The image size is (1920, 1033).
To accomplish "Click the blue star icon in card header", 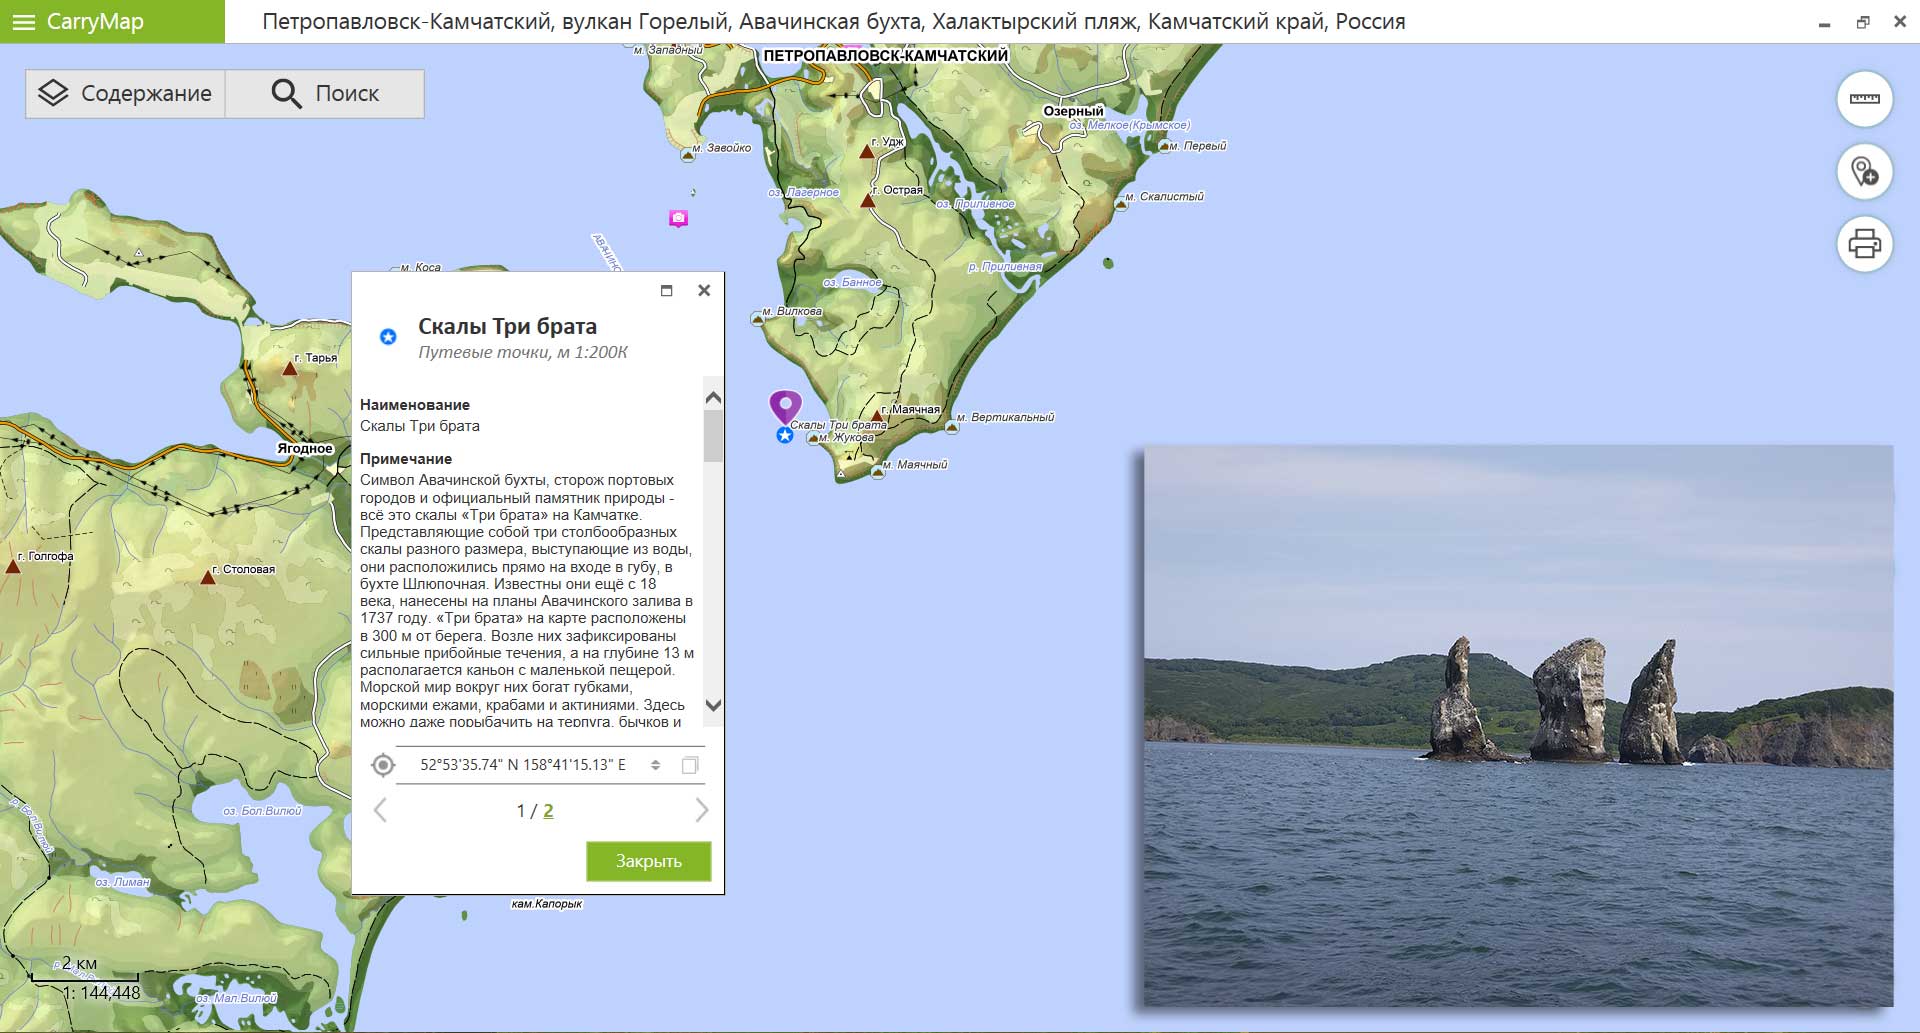I will [x=388, y=337].
